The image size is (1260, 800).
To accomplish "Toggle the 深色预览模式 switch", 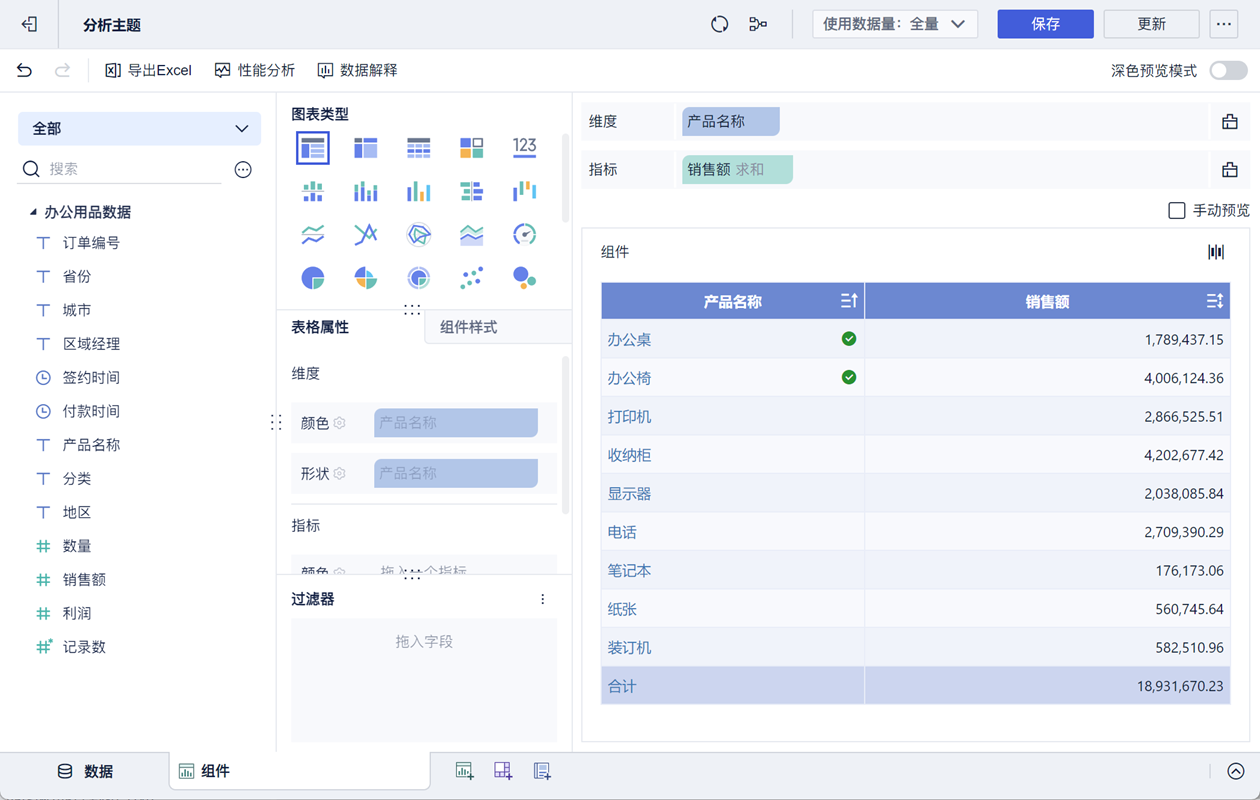I will pos(1228,70).
